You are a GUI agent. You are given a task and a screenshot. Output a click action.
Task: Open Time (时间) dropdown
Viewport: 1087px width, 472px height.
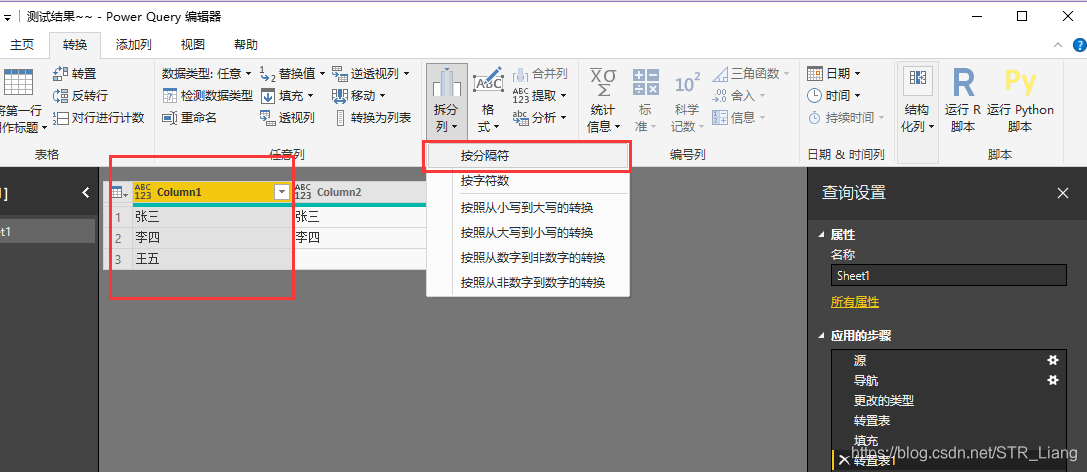[834, 96]
